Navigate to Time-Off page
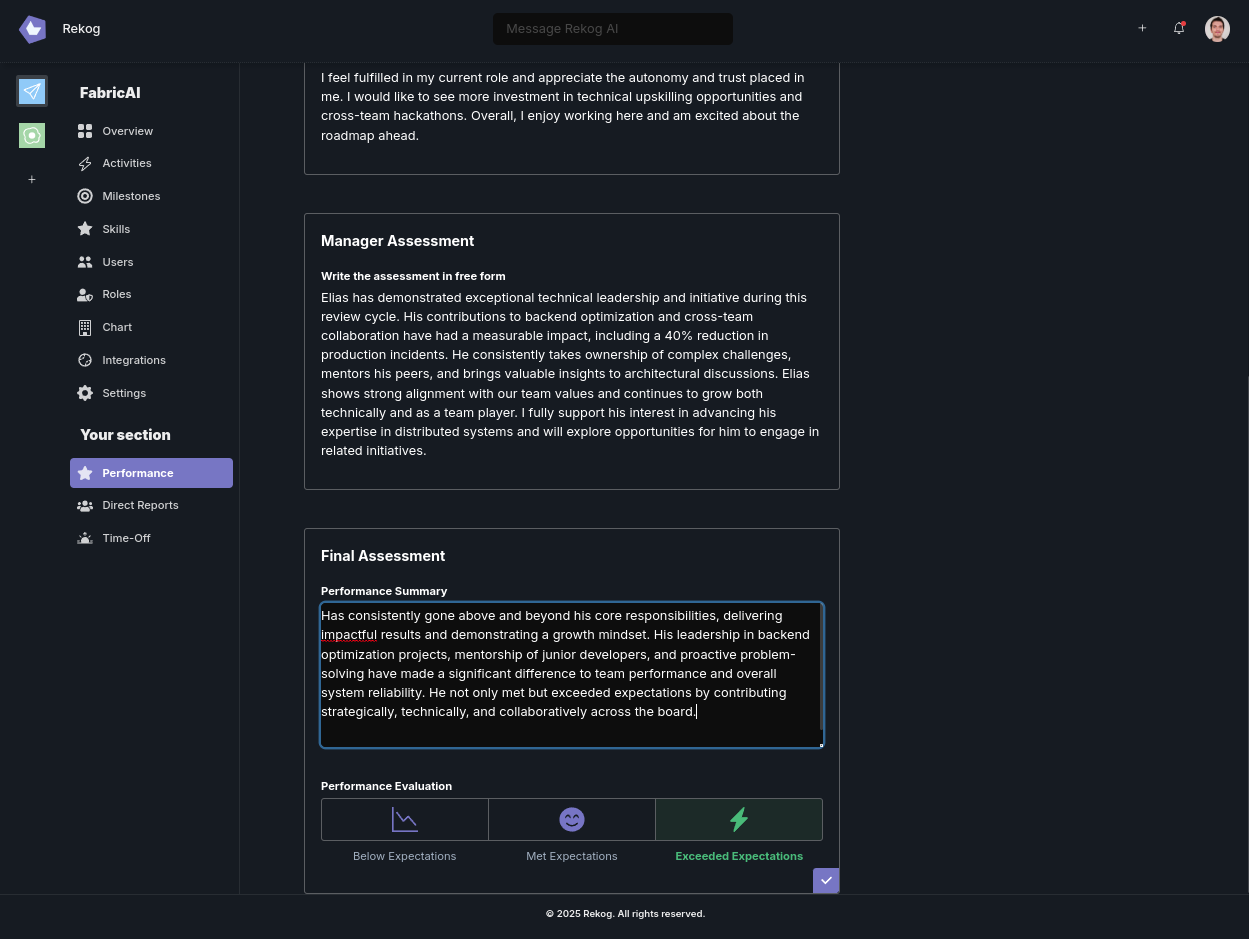The image size is (1249, 939). click(126, 538)
